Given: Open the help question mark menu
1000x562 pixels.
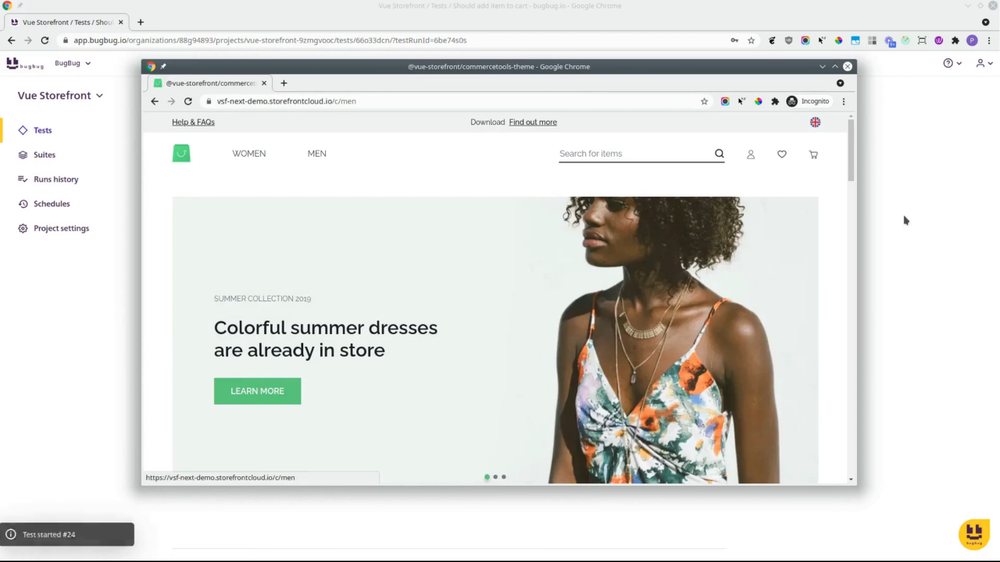Looking at the screenshot, I should click(x=952, y=63).
